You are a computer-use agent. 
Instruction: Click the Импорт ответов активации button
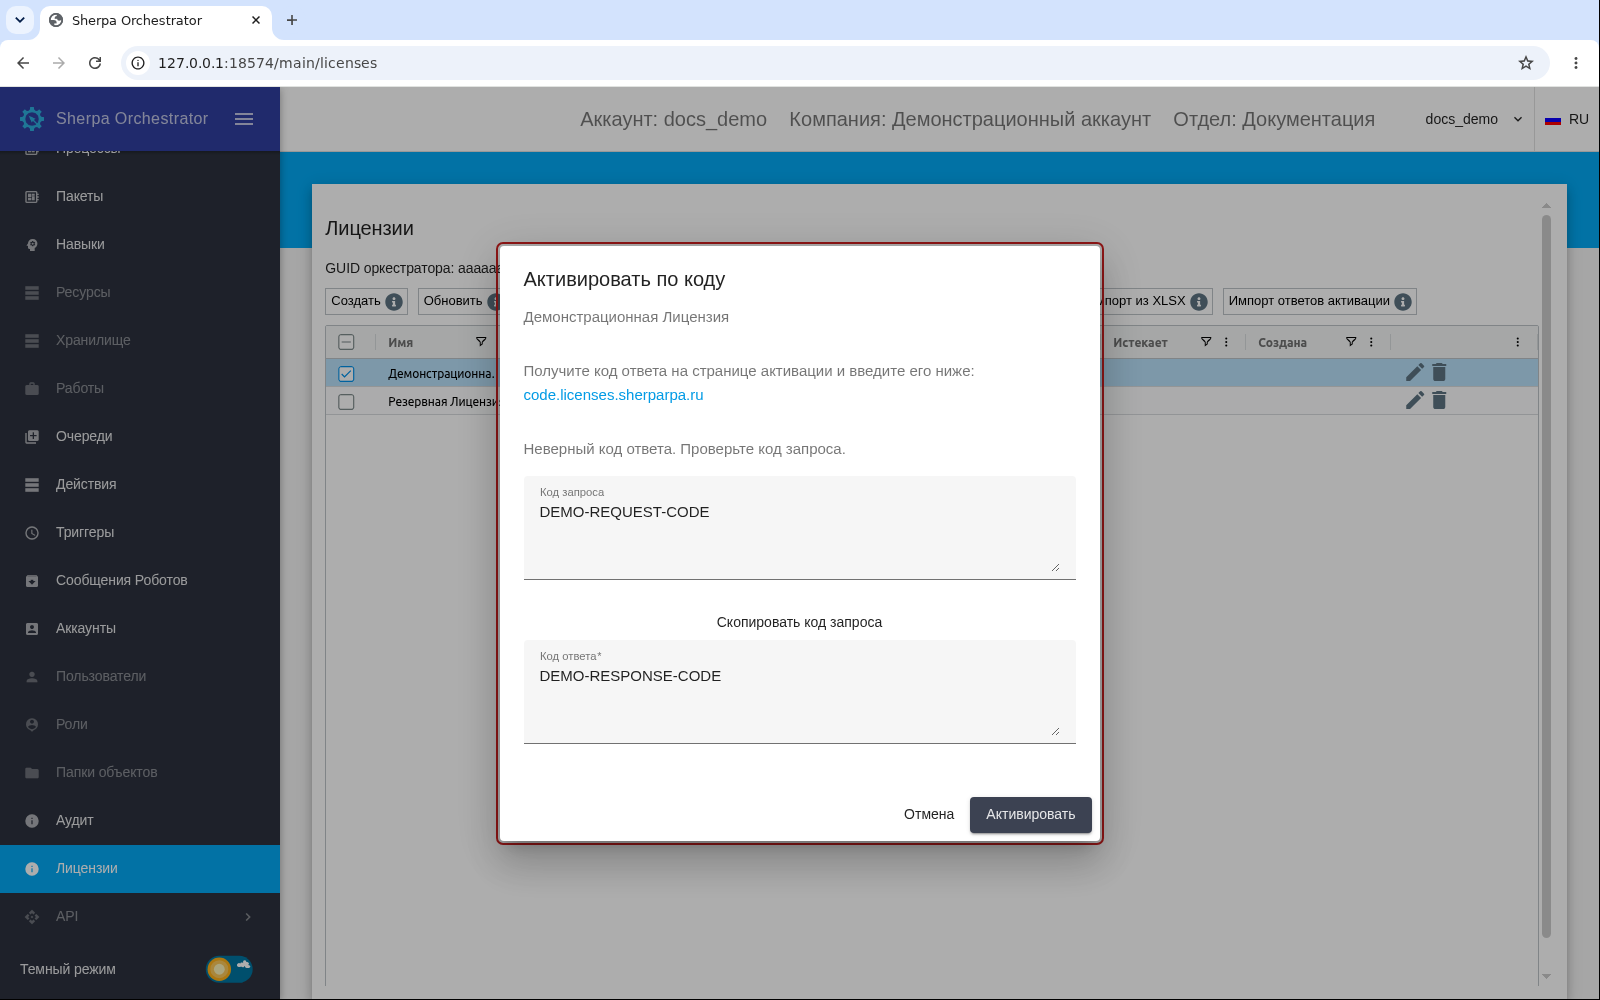point(1319,301)
